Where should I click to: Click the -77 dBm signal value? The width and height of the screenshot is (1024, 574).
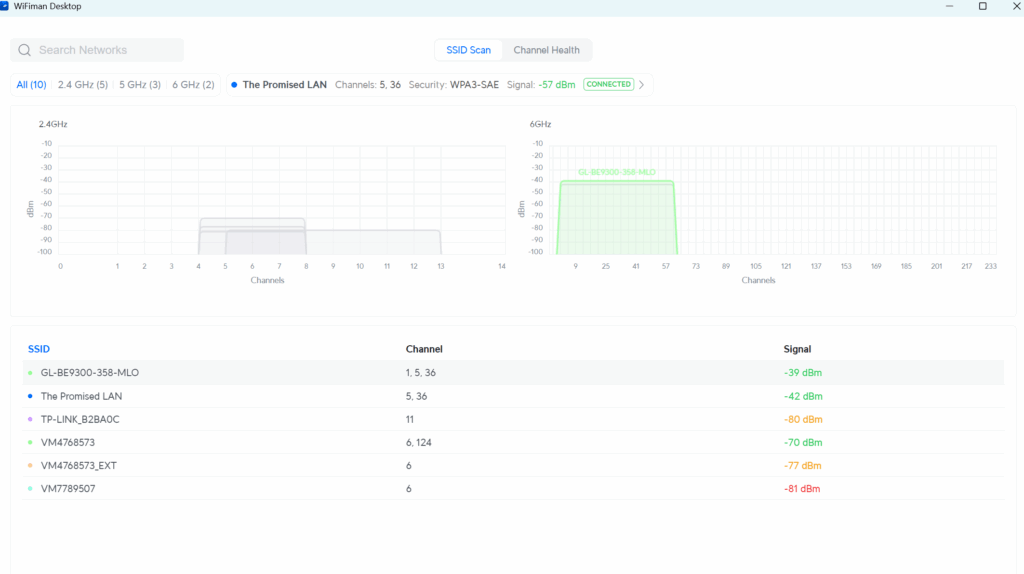(x=803, y=466)
